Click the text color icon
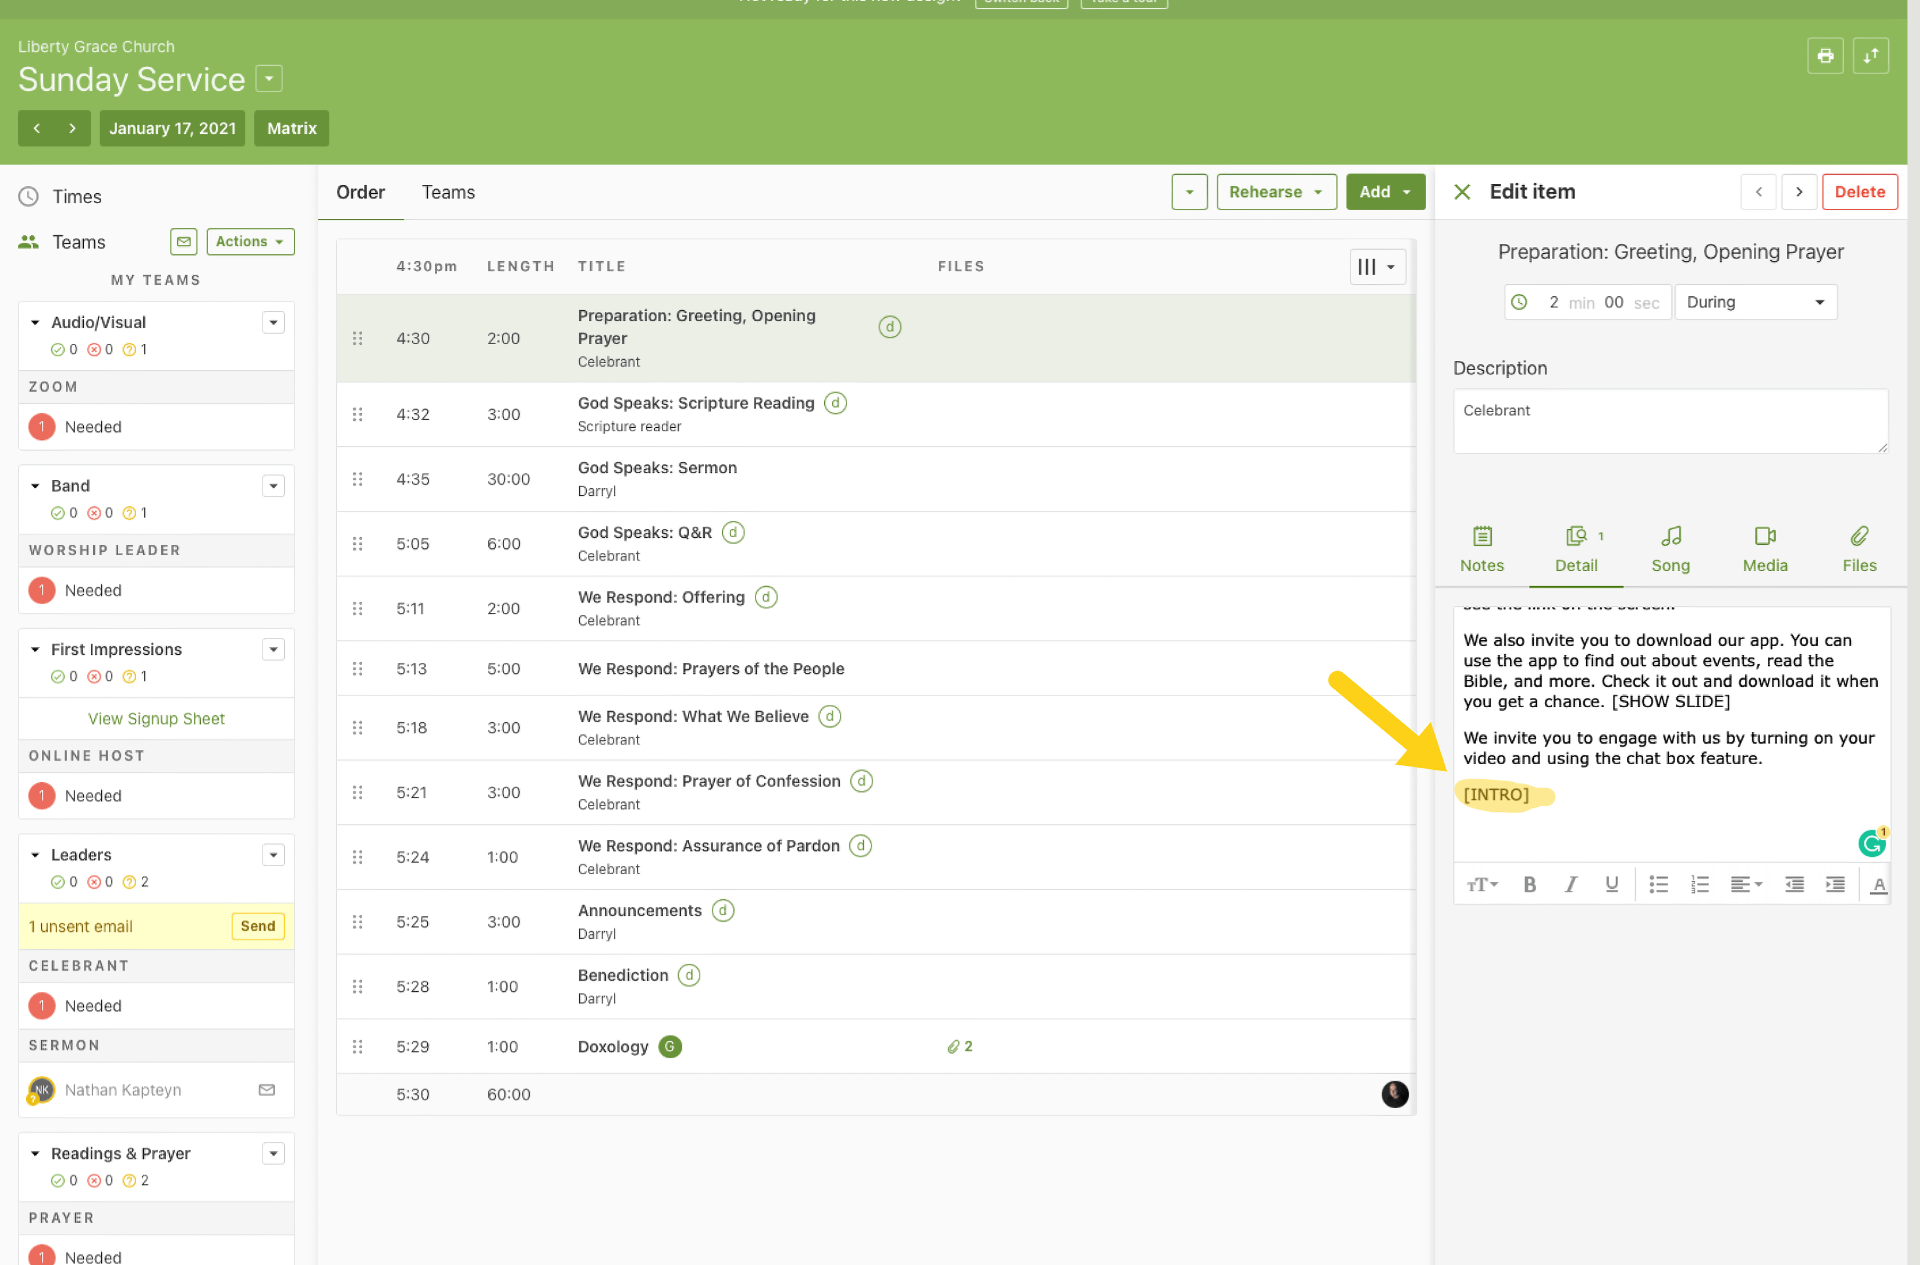The image size is (1920, 1265). tap(1878, 884)
